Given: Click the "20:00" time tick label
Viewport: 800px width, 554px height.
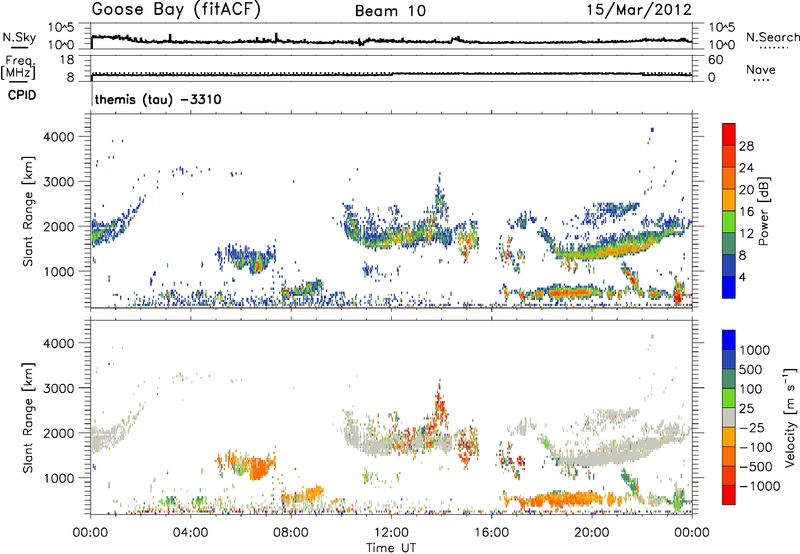Looking at the screenshot, I should pyautogui.click(x=592, y=533).
